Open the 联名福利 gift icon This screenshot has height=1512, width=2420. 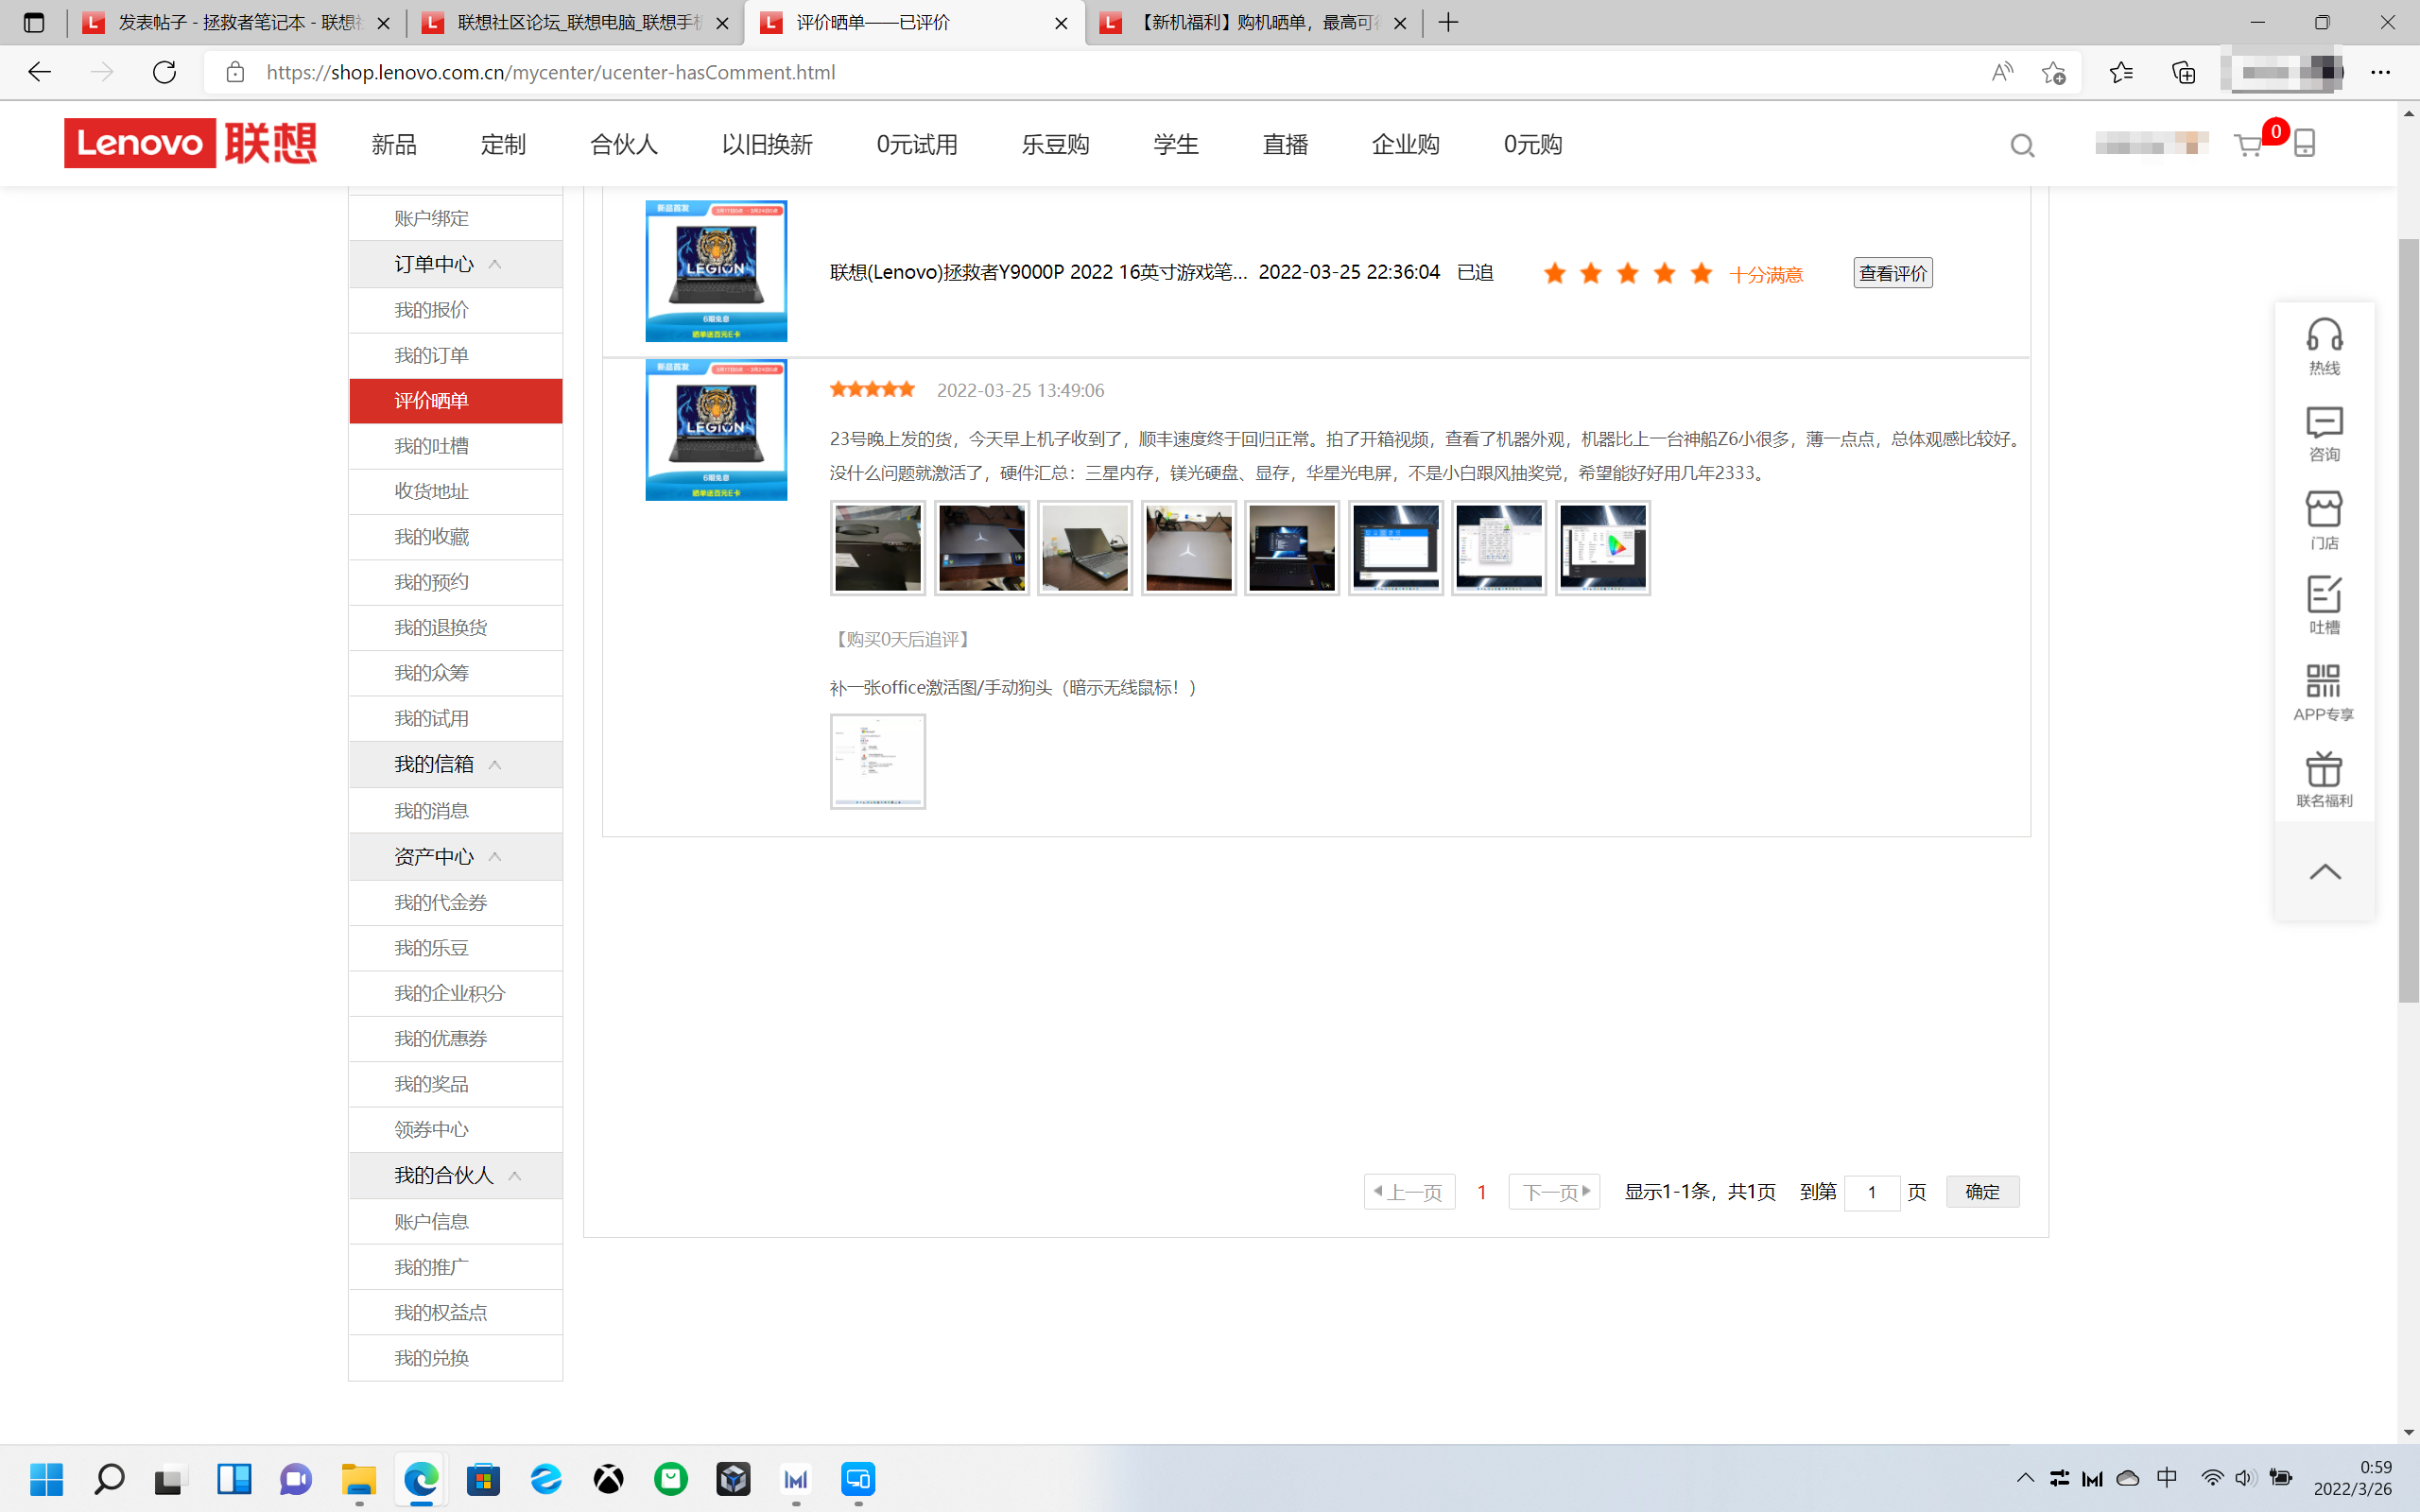coord(2324,779)
